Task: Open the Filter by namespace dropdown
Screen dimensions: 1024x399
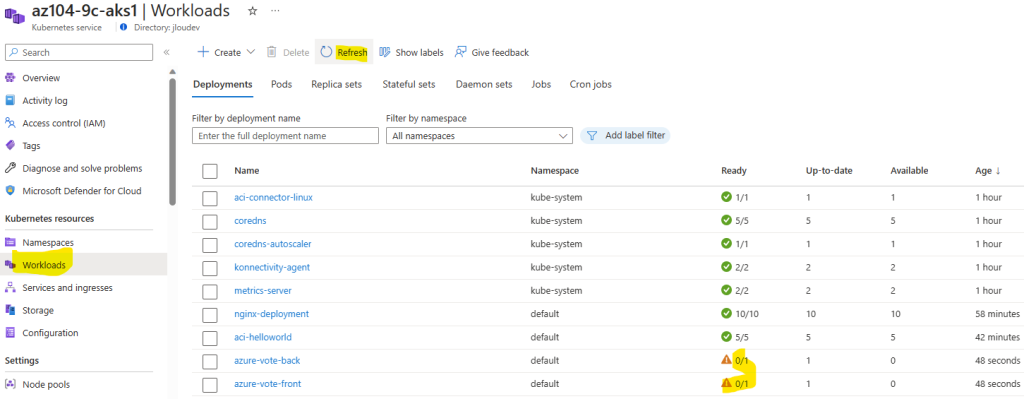Action: click(x=479, y=136)
